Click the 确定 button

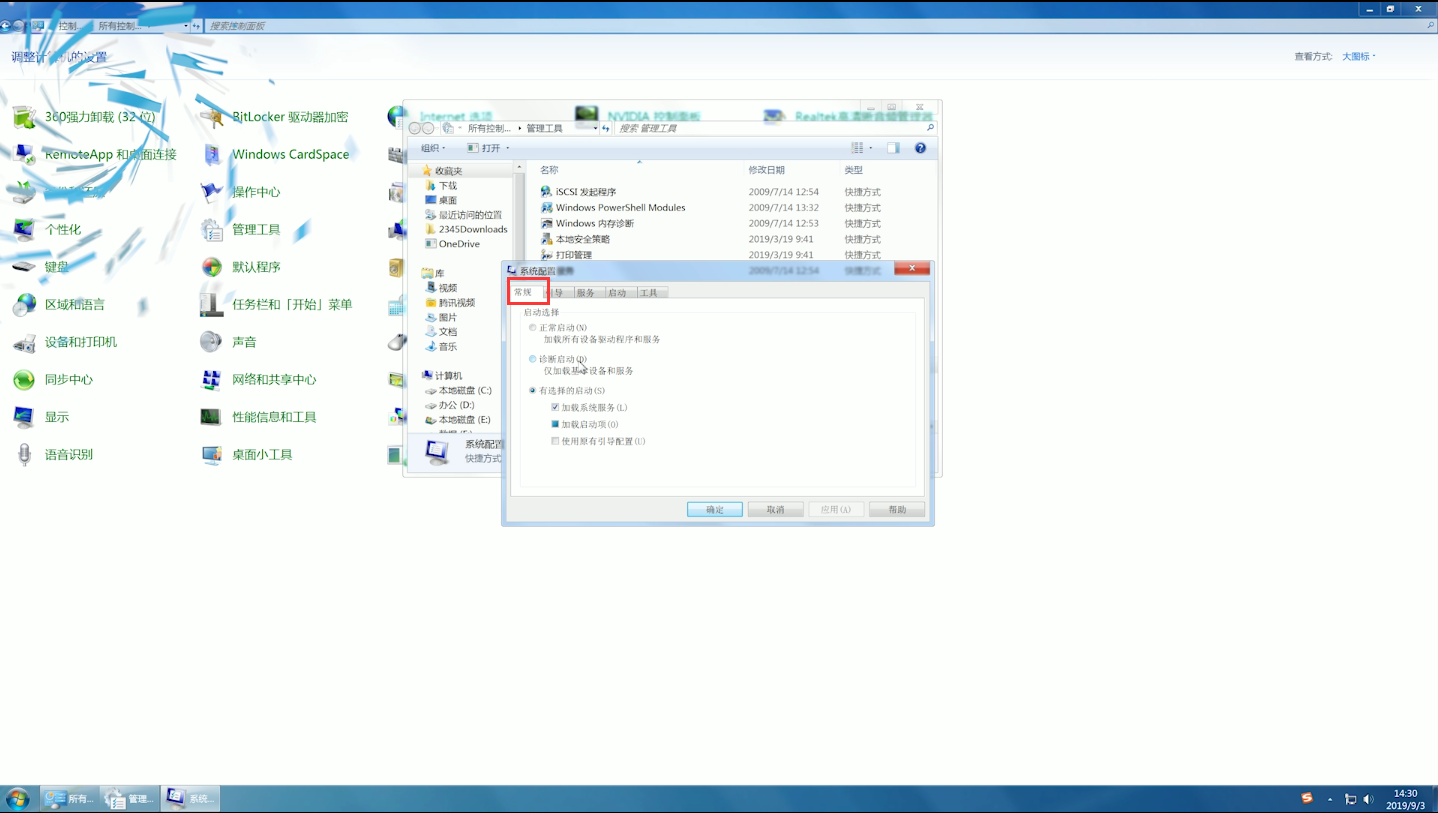(x=715, y=509)
